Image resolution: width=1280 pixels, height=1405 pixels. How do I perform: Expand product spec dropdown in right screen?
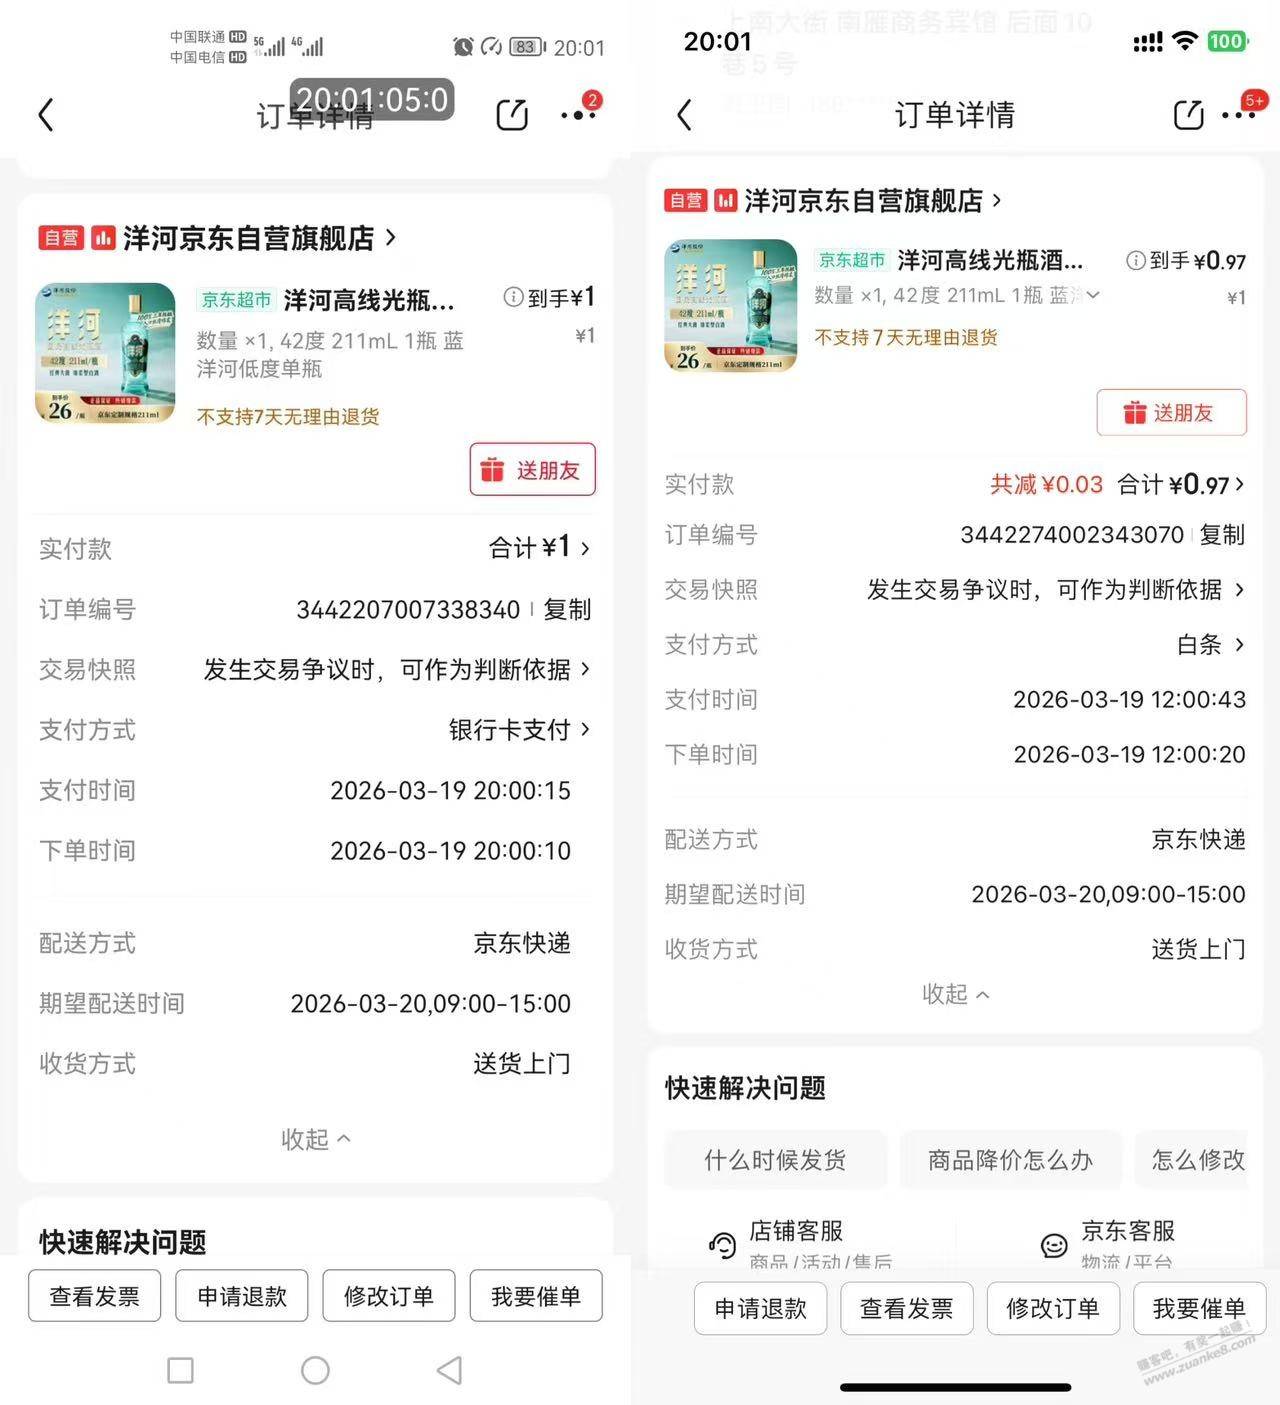click(1093, 295)
